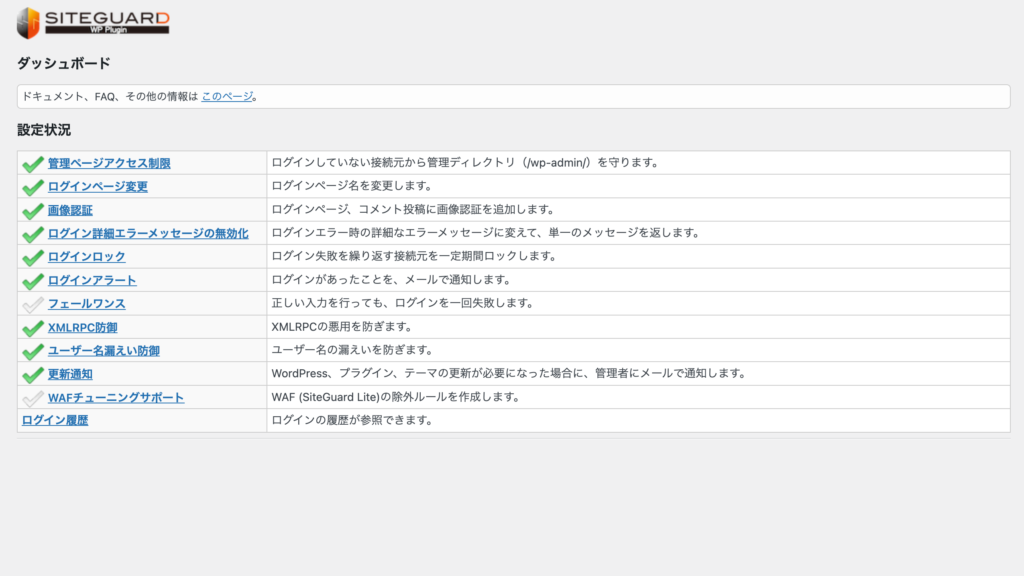Open the フェールワンス settings page

[x=86, y=304]
